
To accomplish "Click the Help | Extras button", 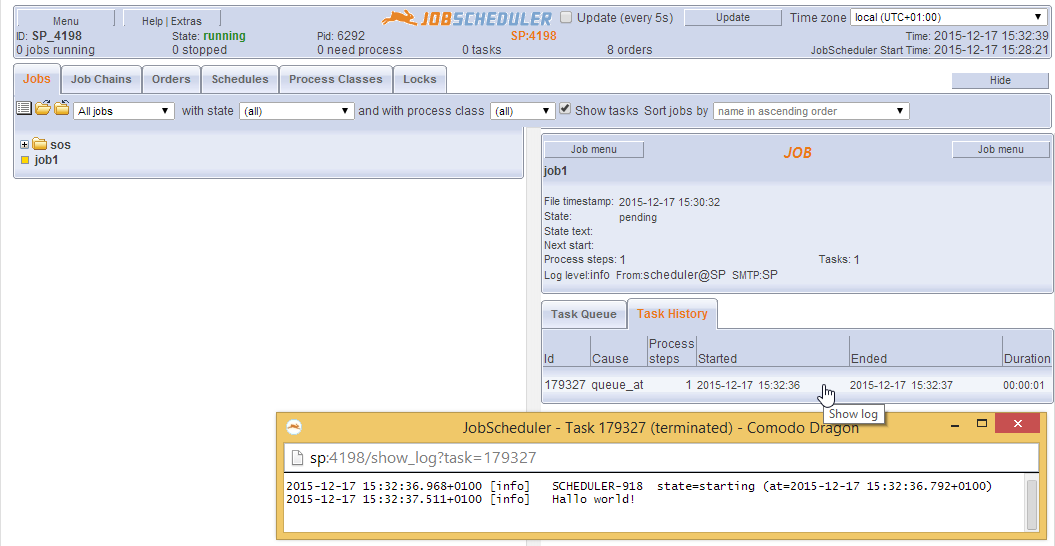I will coord(172,20).
